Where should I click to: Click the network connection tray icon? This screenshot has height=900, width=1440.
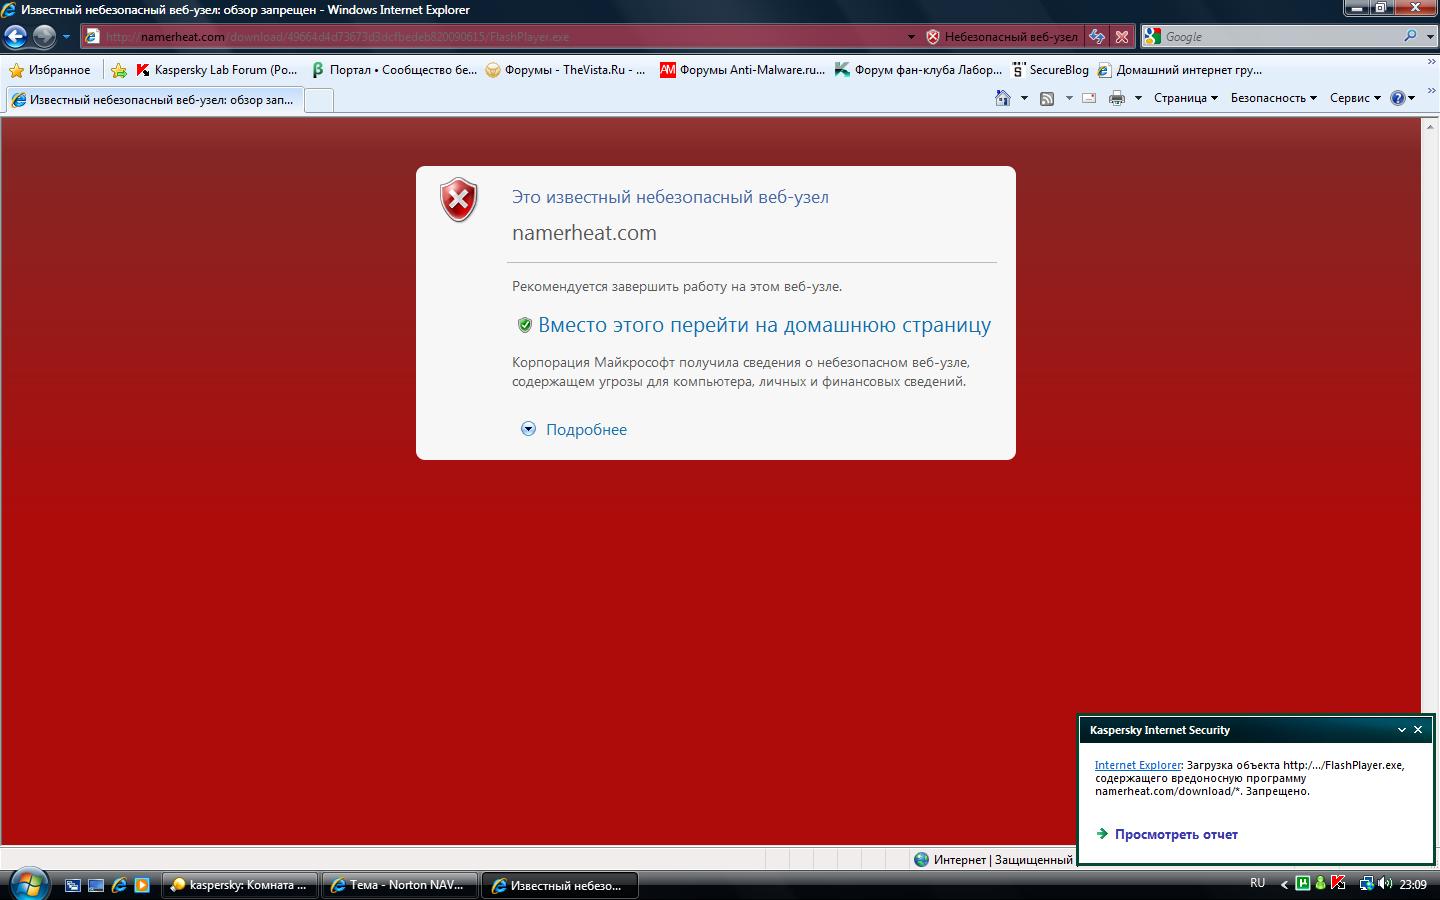pyautogui.click(x=1366, y=884)
